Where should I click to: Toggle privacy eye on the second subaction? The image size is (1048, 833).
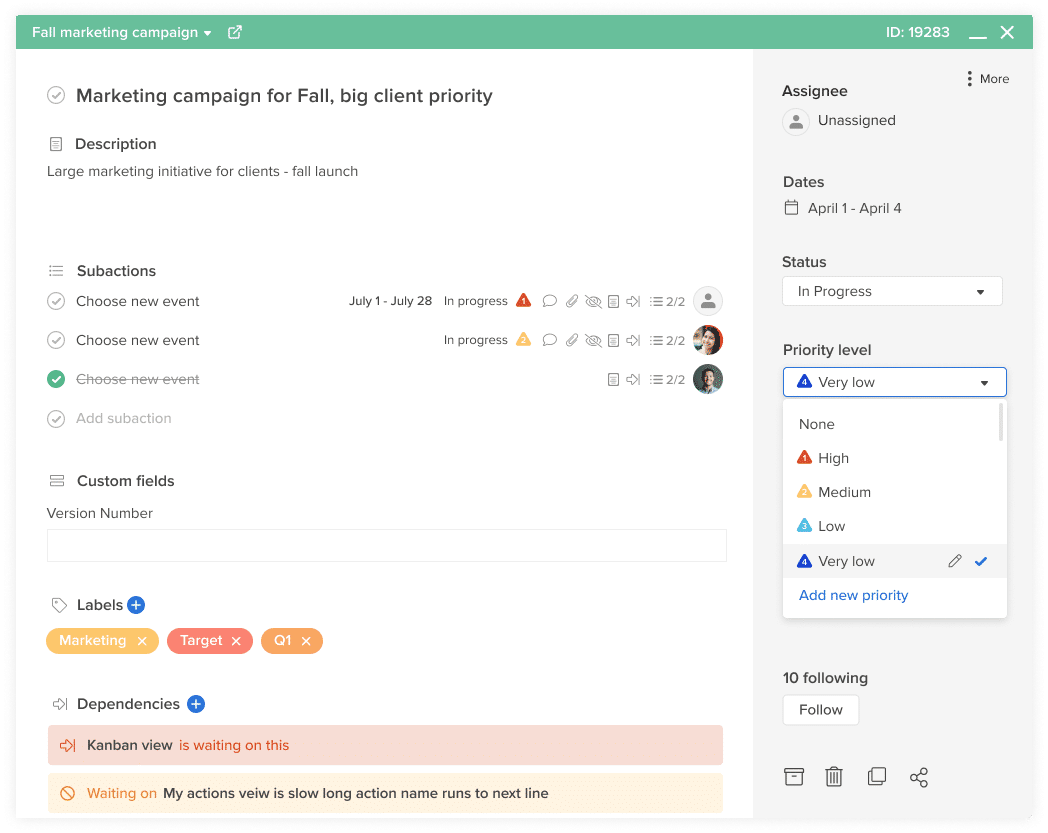[592, 339]
